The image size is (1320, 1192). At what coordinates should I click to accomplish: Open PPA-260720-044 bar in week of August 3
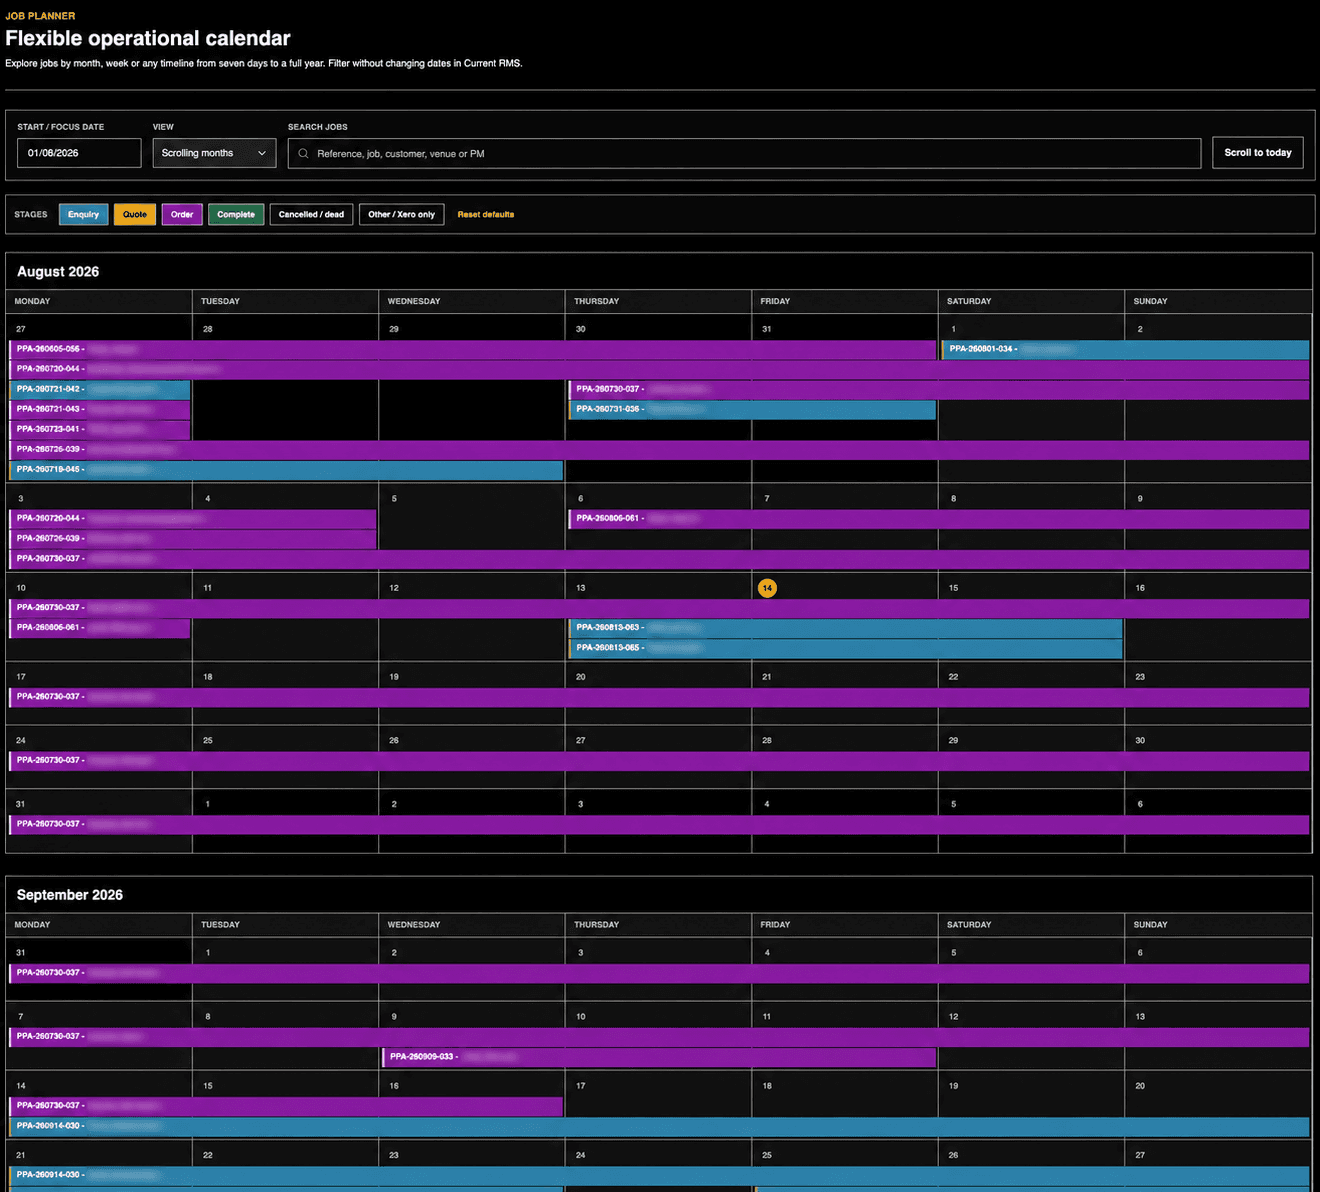pos(193,518)
